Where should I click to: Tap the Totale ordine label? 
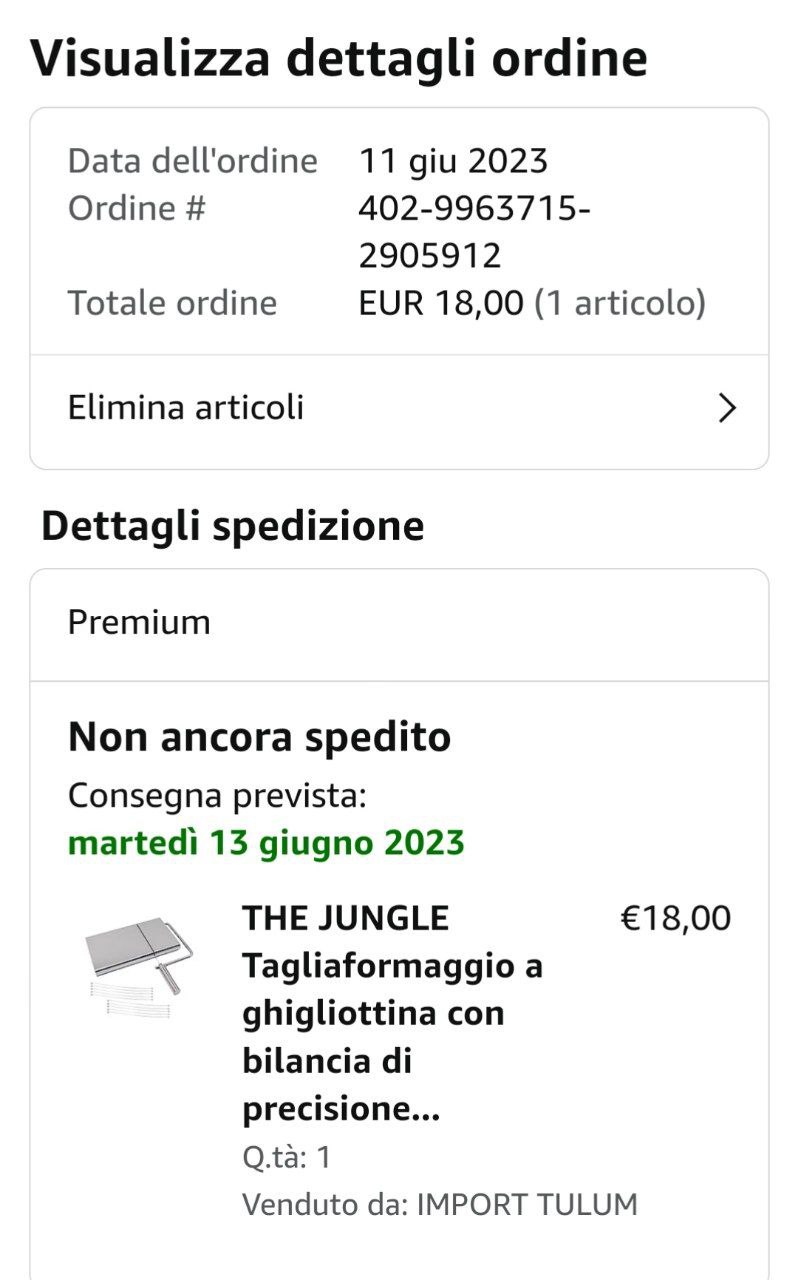pyautogui.click(x=172, y=303)
